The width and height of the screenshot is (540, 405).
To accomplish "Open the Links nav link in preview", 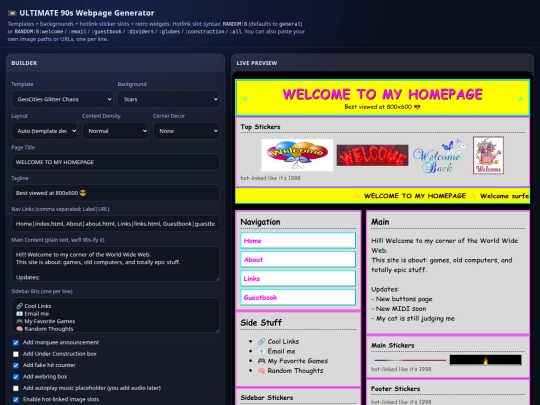I will coord(298,278).
